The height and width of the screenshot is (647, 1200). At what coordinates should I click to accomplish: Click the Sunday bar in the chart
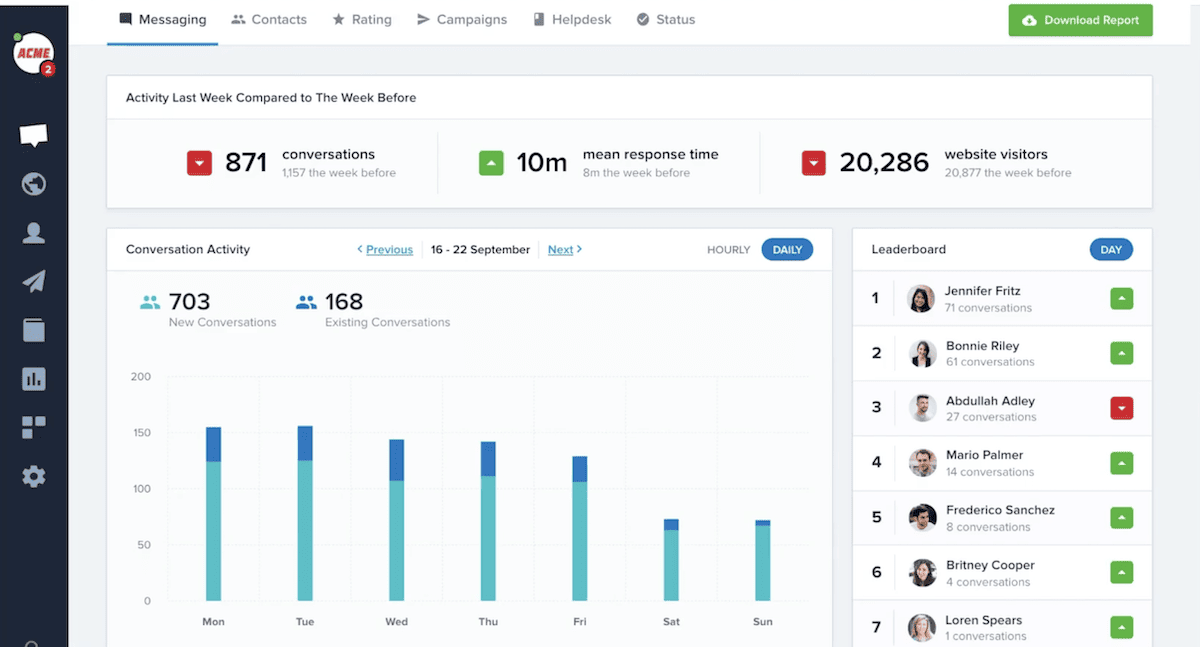pyautogui.click(x=763, y=560)
